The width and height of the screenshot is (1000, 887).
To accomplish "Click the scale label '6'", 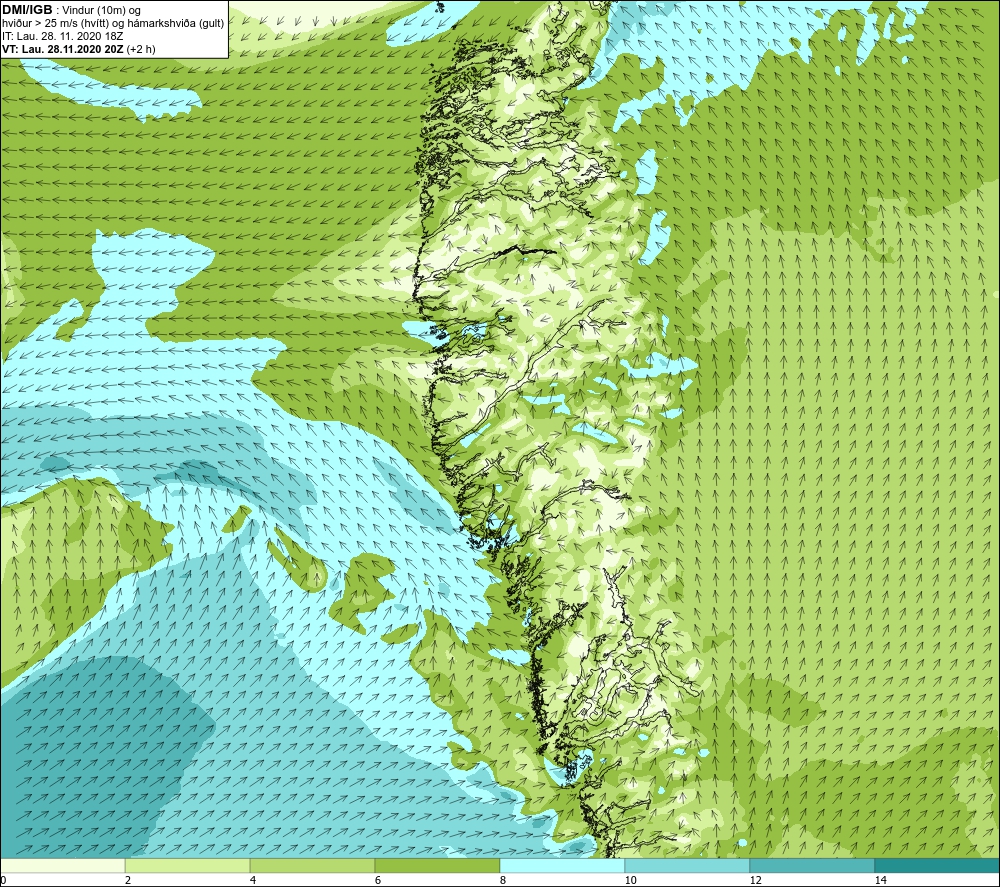I will (378, 880).
